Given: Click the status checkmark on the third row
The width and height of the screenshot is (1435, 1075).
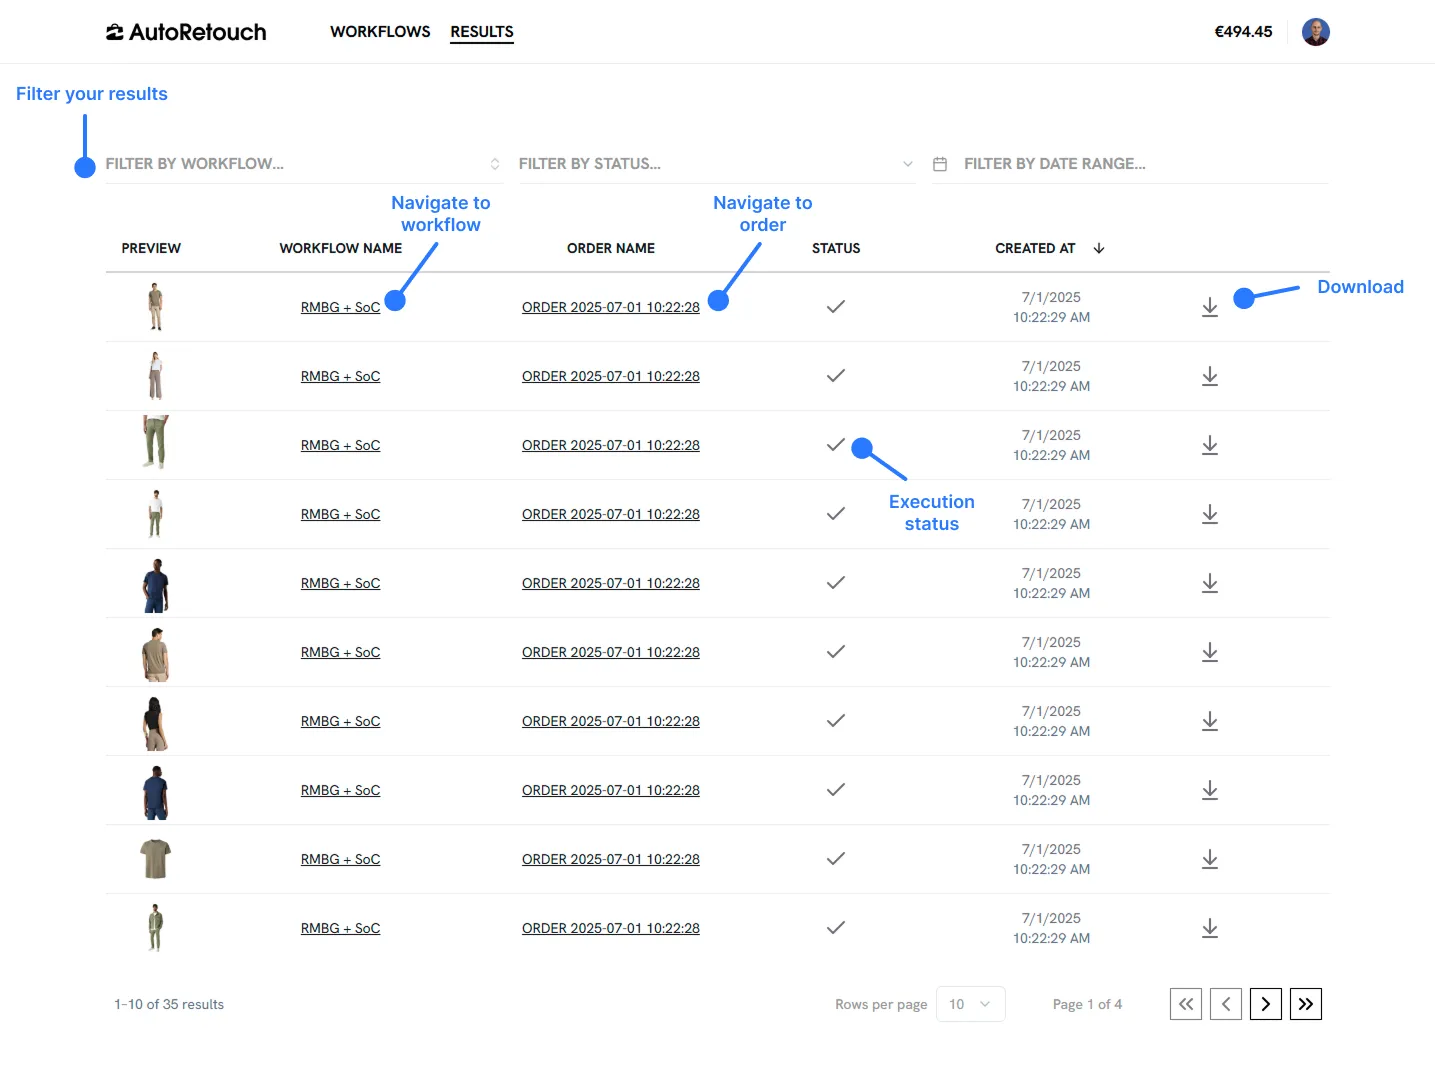Looking at the screenshot, I should 836,445.
